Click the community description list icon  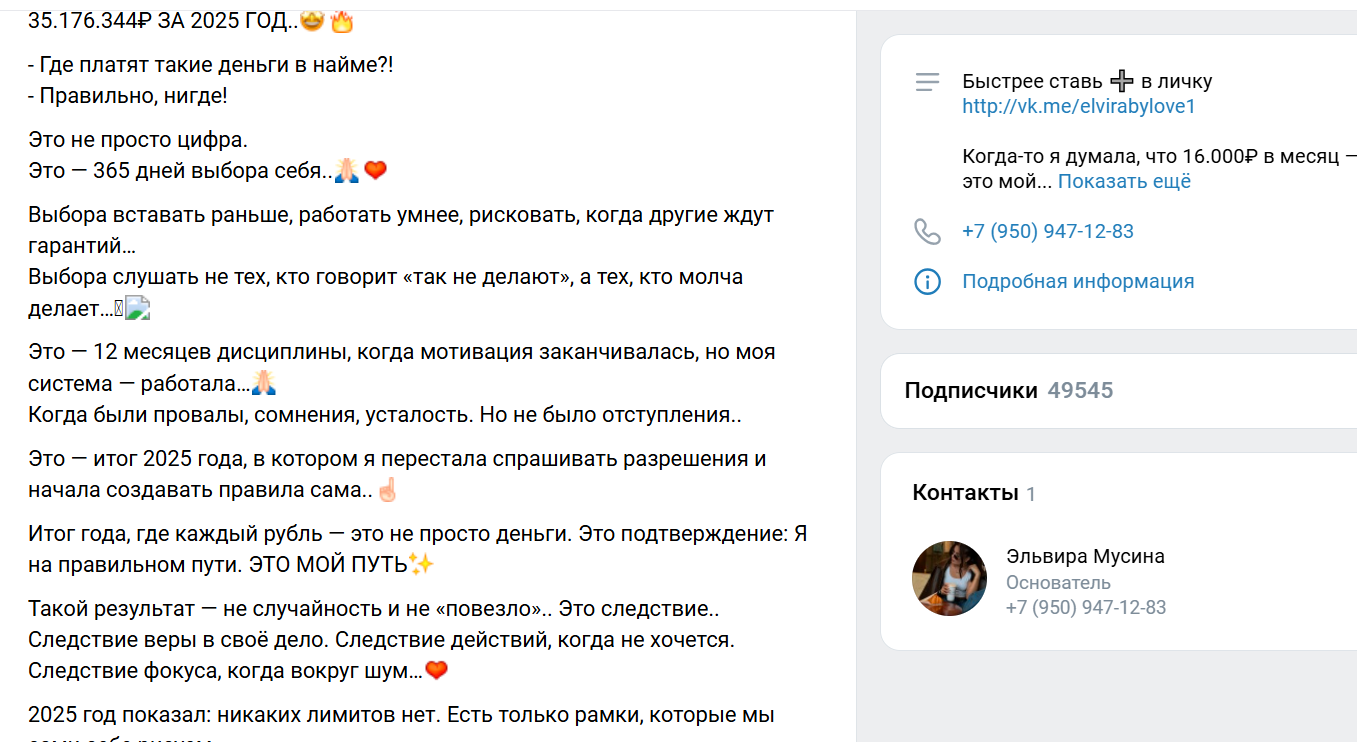click(929, 82)
